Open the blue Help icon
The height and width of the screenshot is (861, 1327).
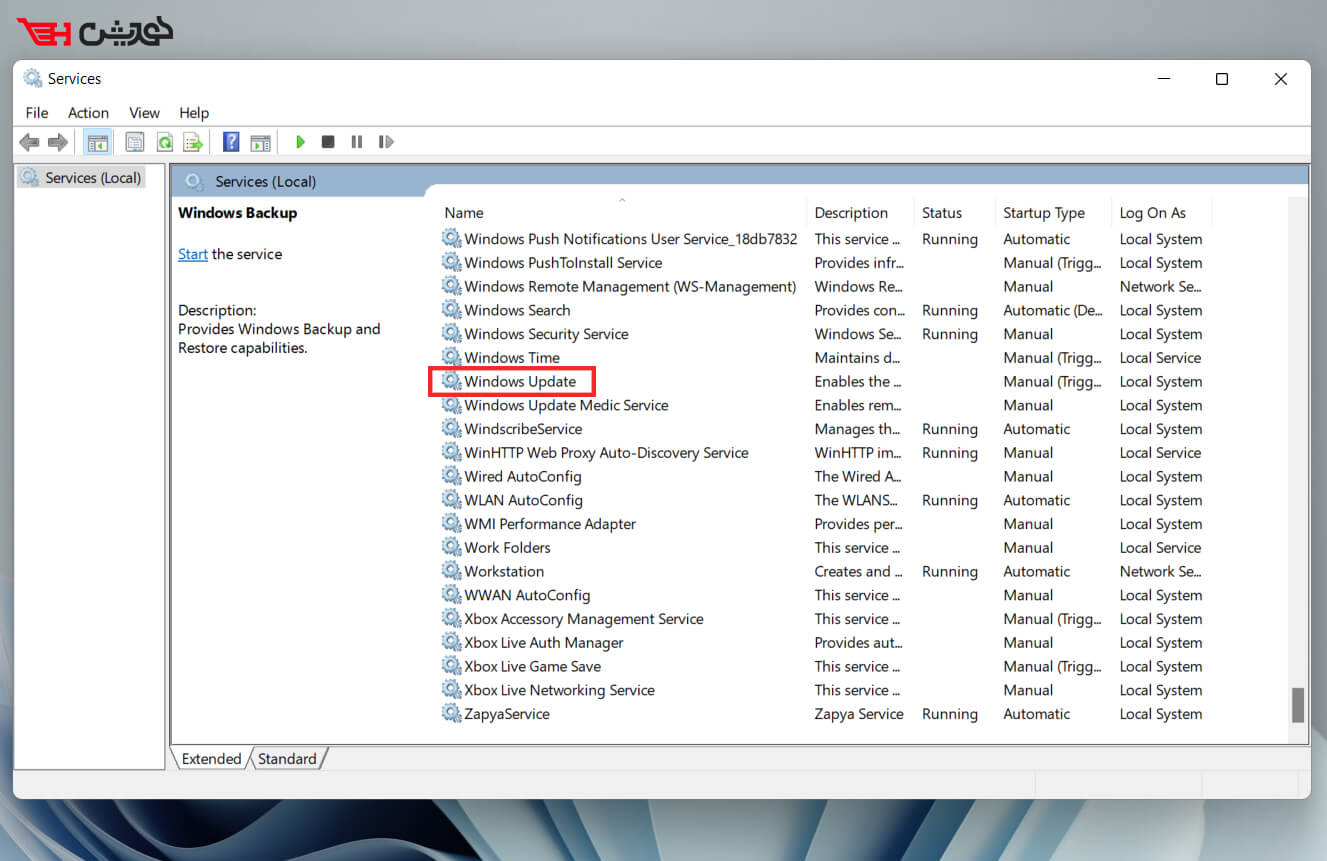(x=231, y=142)
